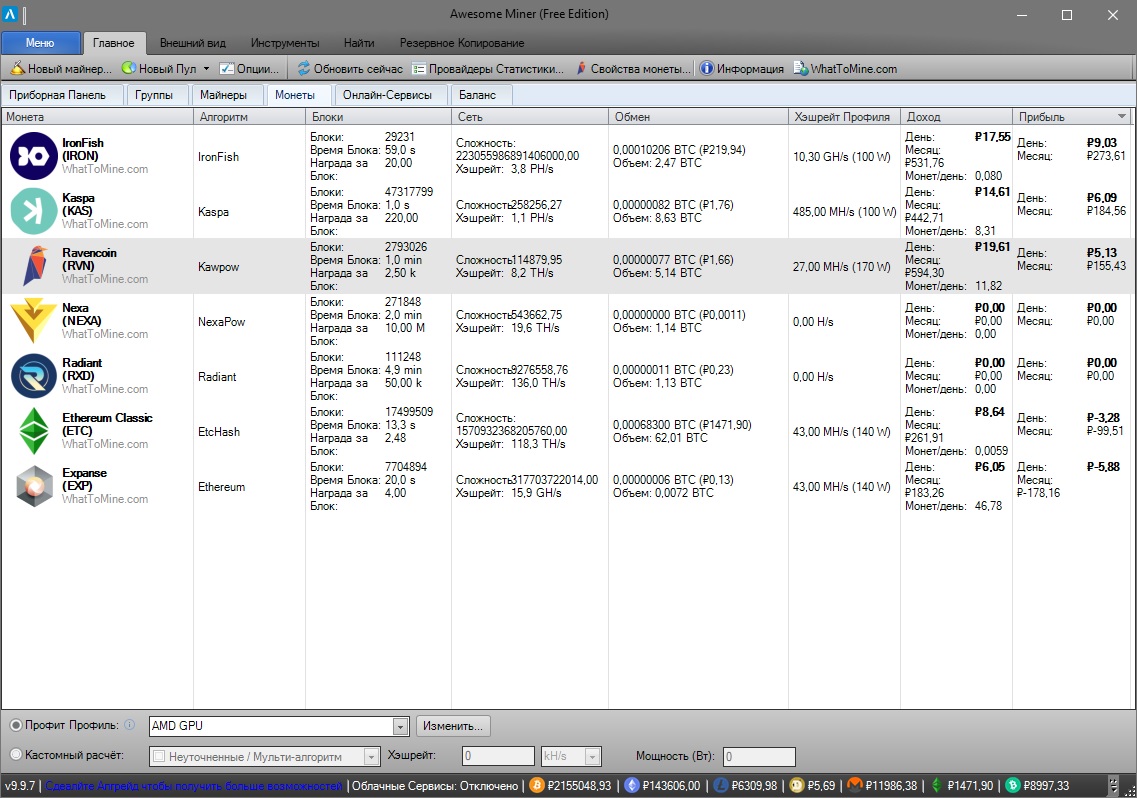Open the Резервное Копирование ribbon tab
The height and width of the screenshot is (798, 1137).
coord(462,43)
